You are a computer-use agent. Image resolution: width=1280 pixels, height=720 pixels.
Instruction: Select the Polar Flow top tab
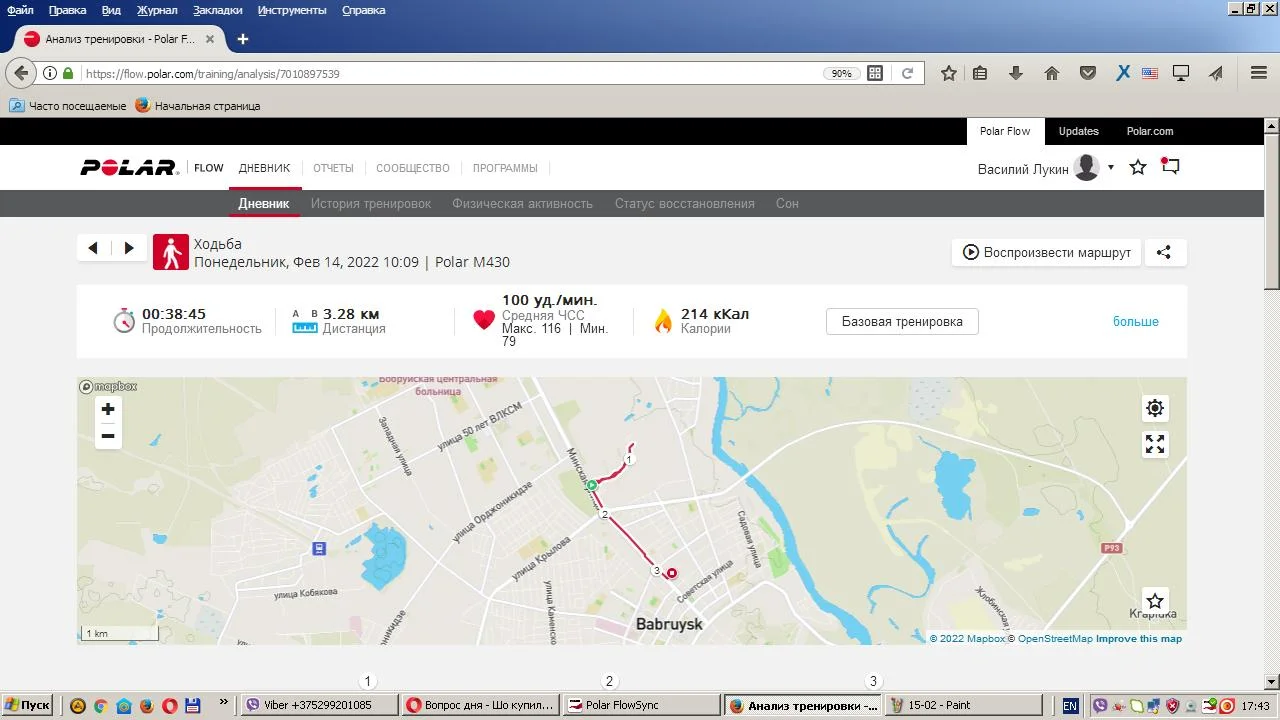pos(1005,131)
